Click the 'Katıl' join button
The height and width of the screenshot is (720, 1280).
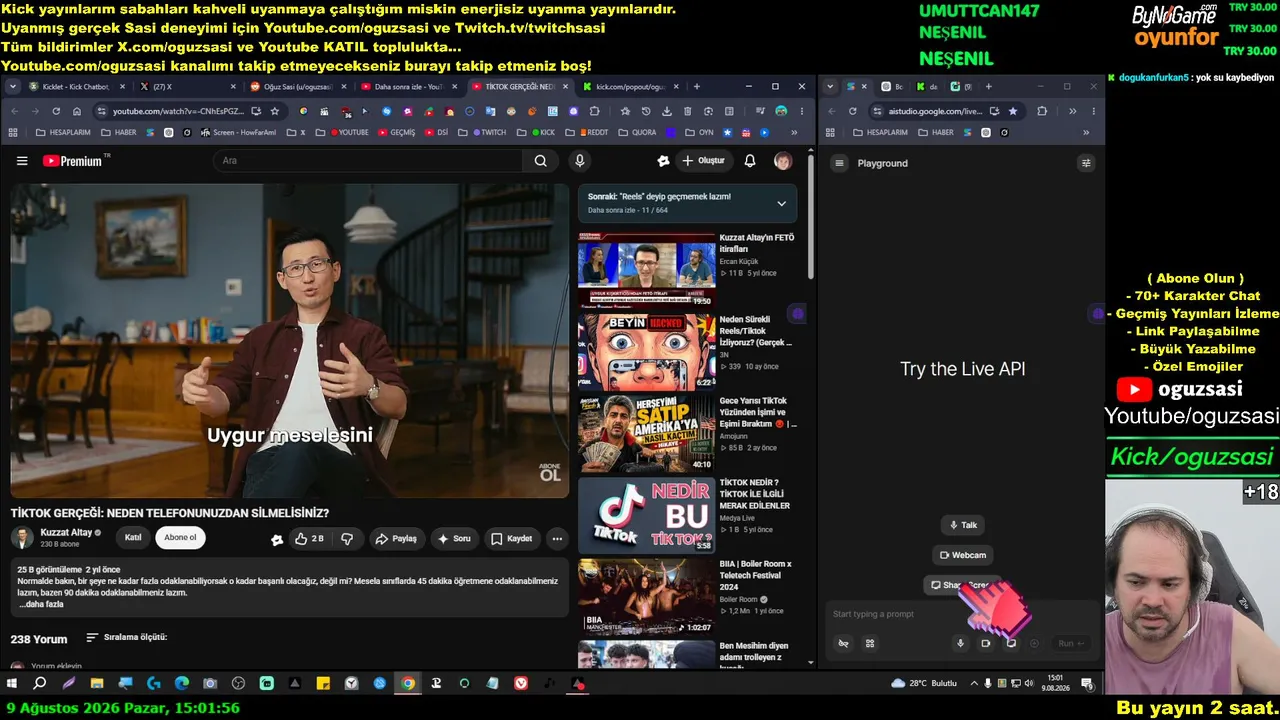click(133, 538)
